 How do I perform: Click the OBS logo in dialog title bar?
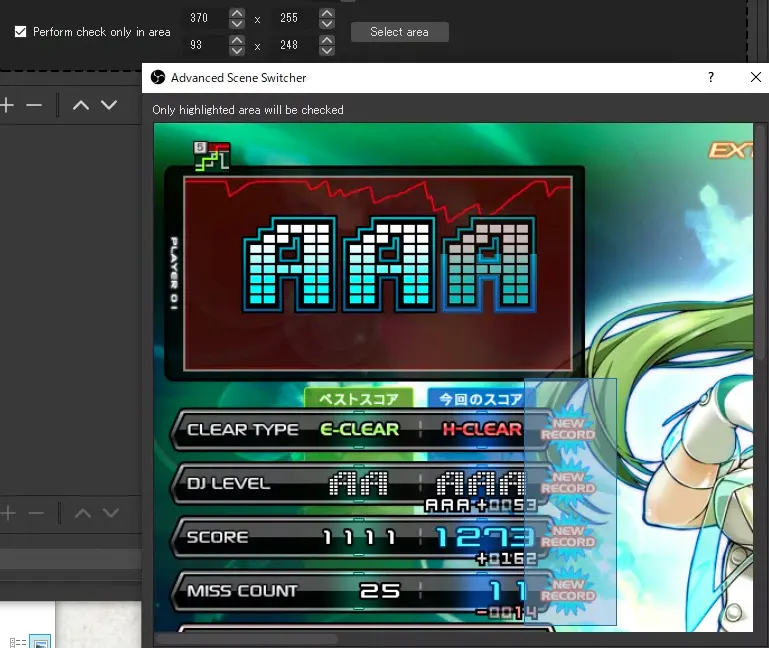point(158,78)
